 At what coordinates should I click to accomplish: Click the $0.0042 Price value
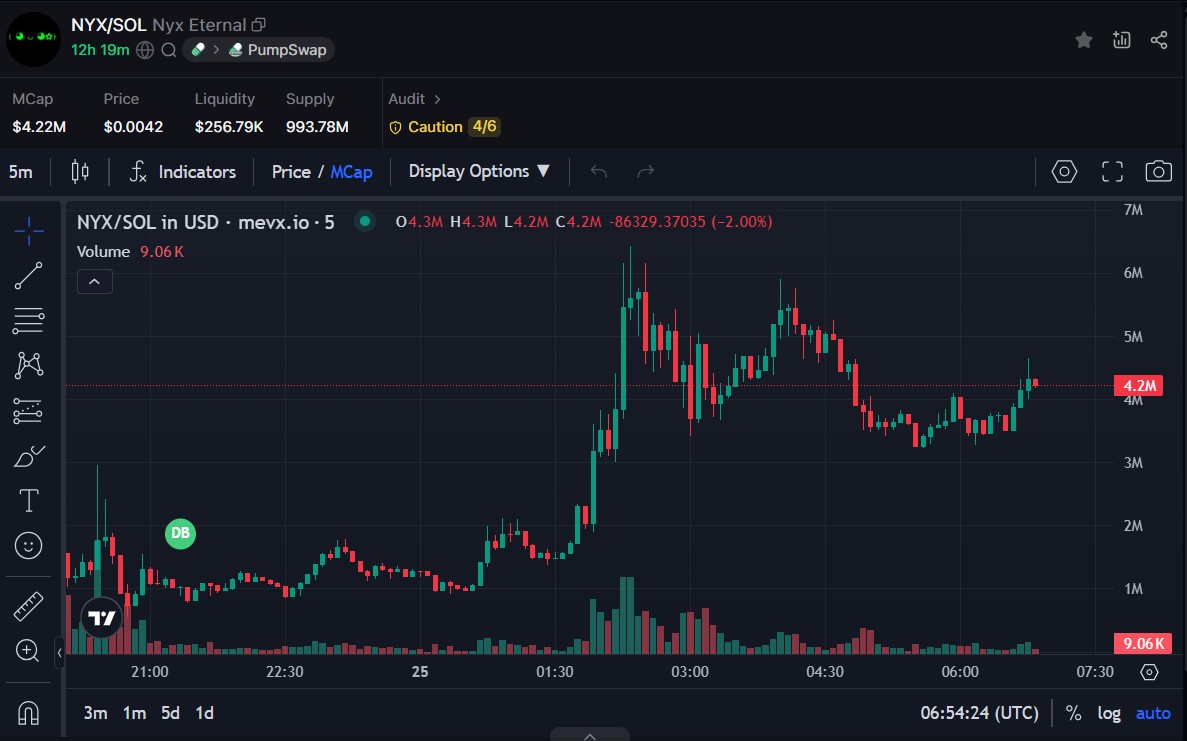tap(133, 126)
